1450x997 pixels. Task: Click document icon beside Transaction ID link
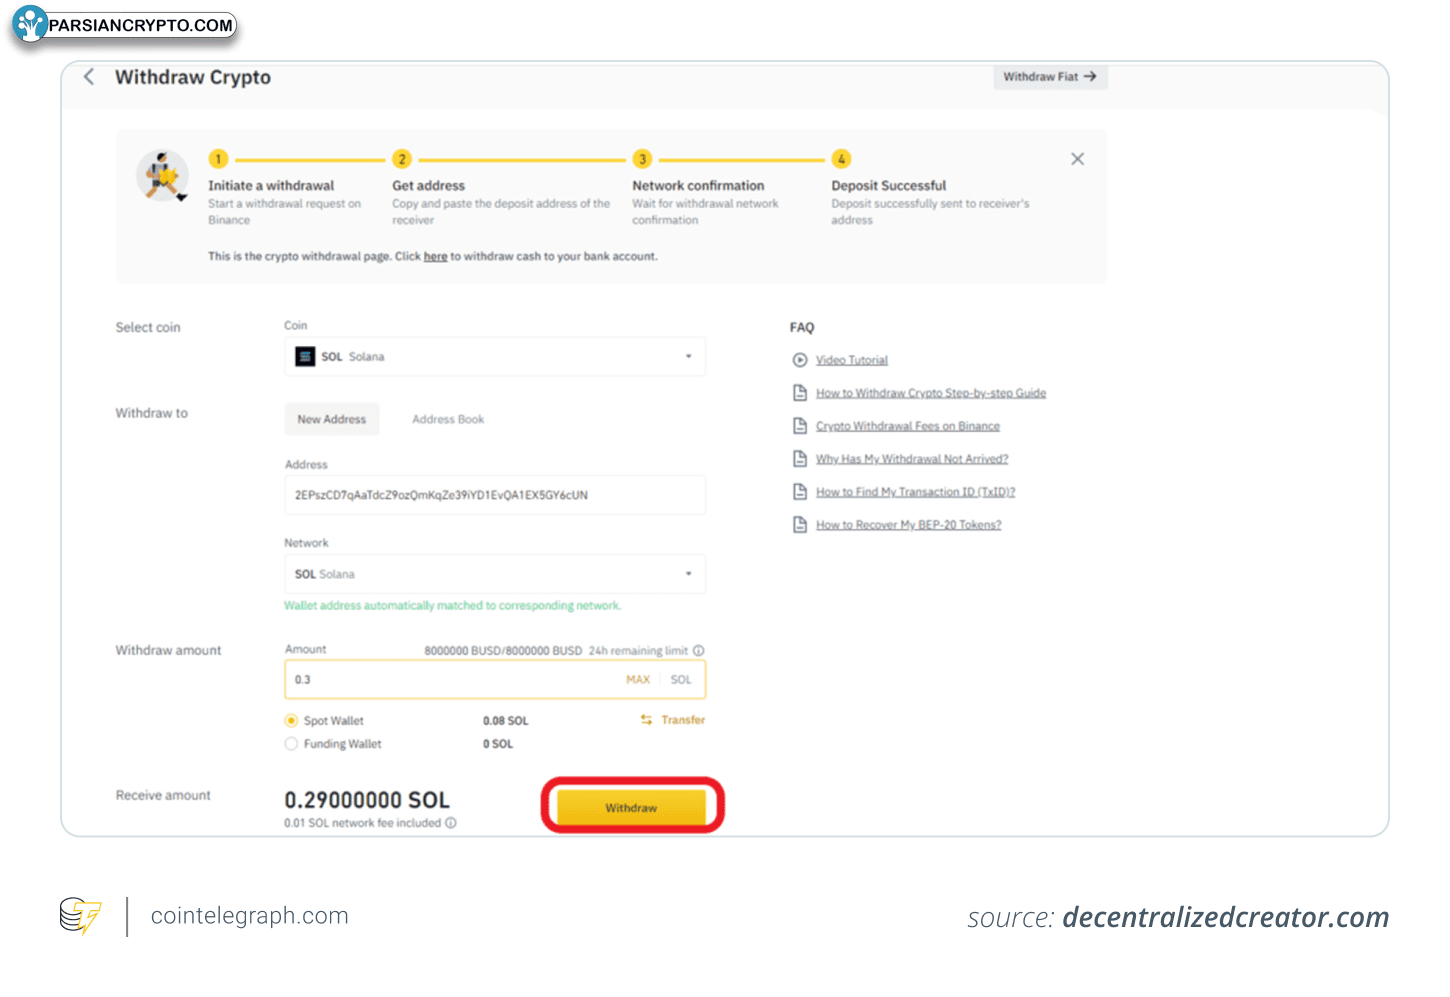[800, 492]
